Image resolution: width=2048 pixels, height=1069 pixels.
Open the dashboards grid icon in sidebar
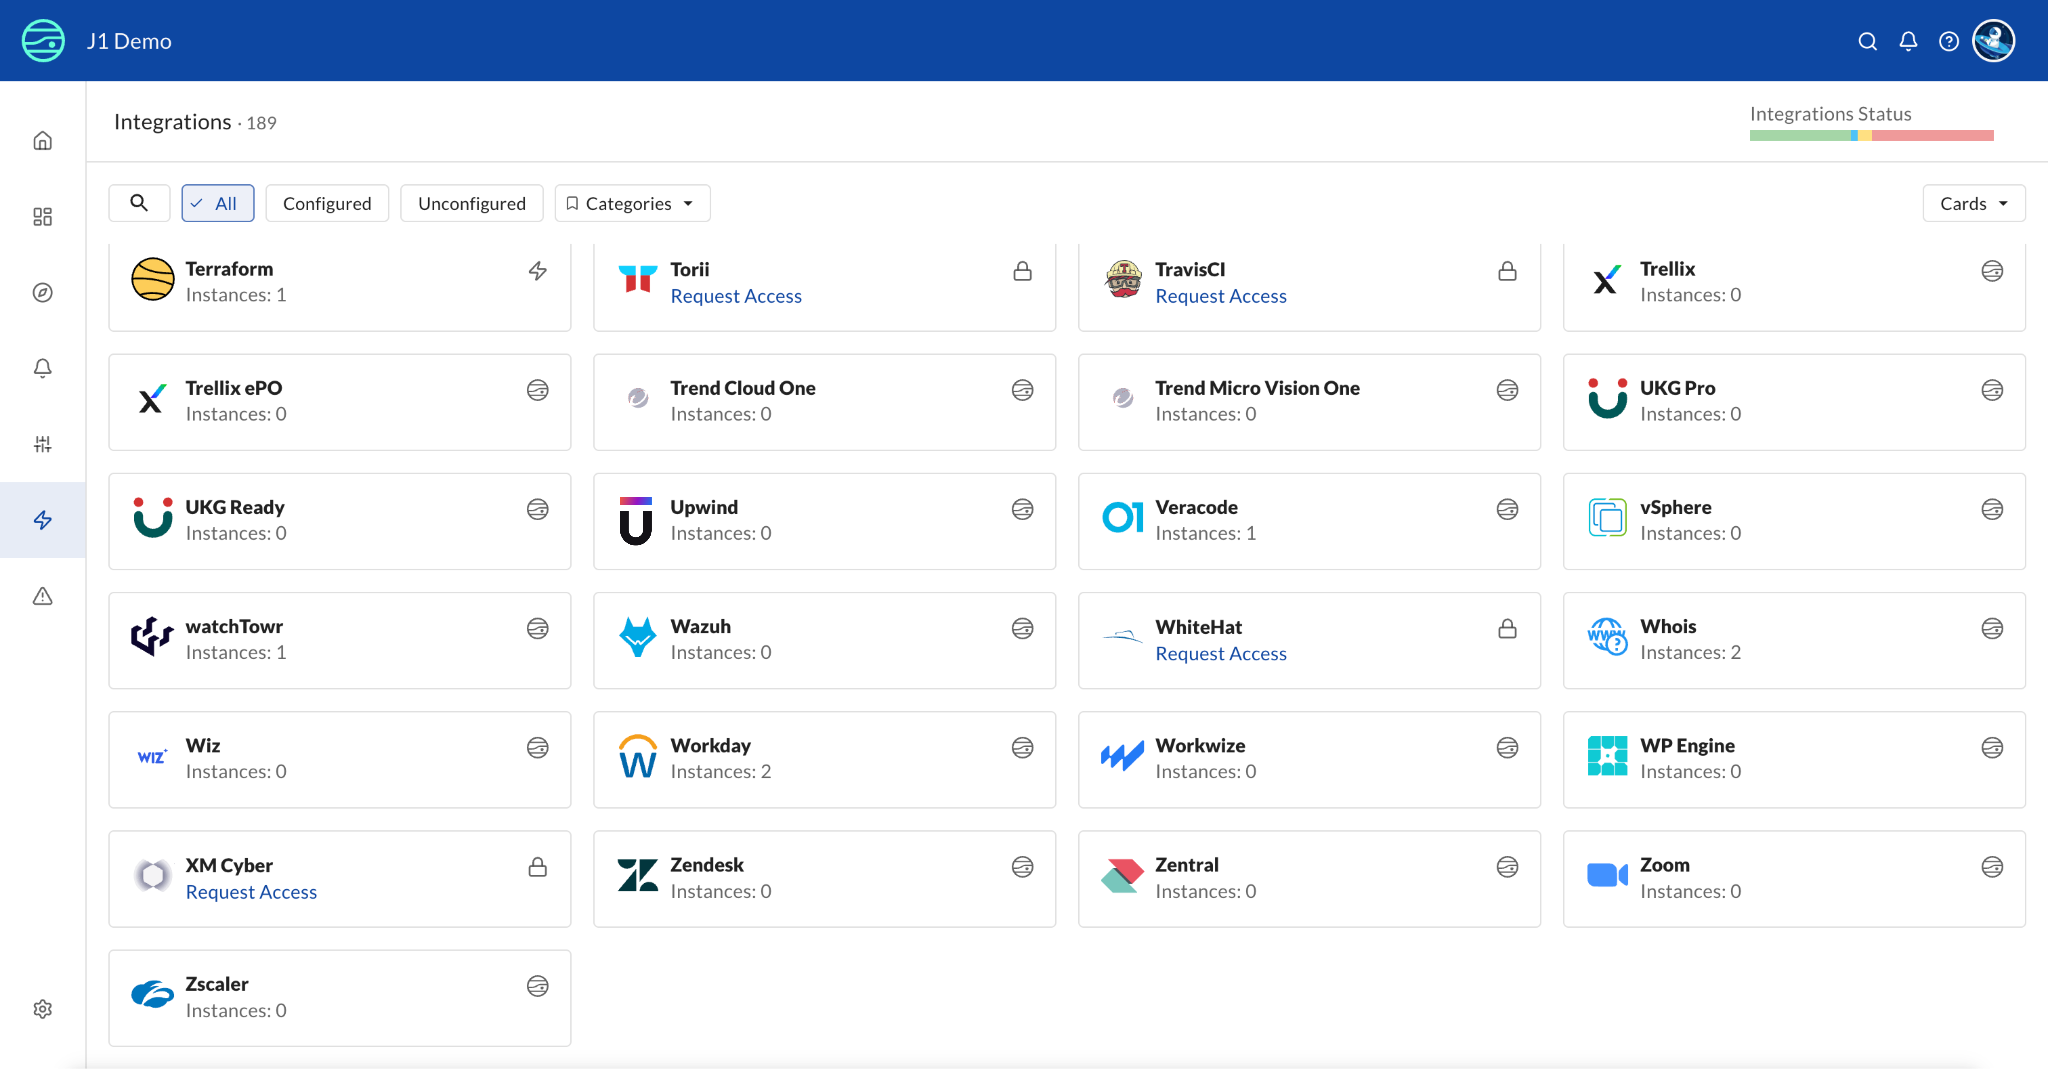42,217
